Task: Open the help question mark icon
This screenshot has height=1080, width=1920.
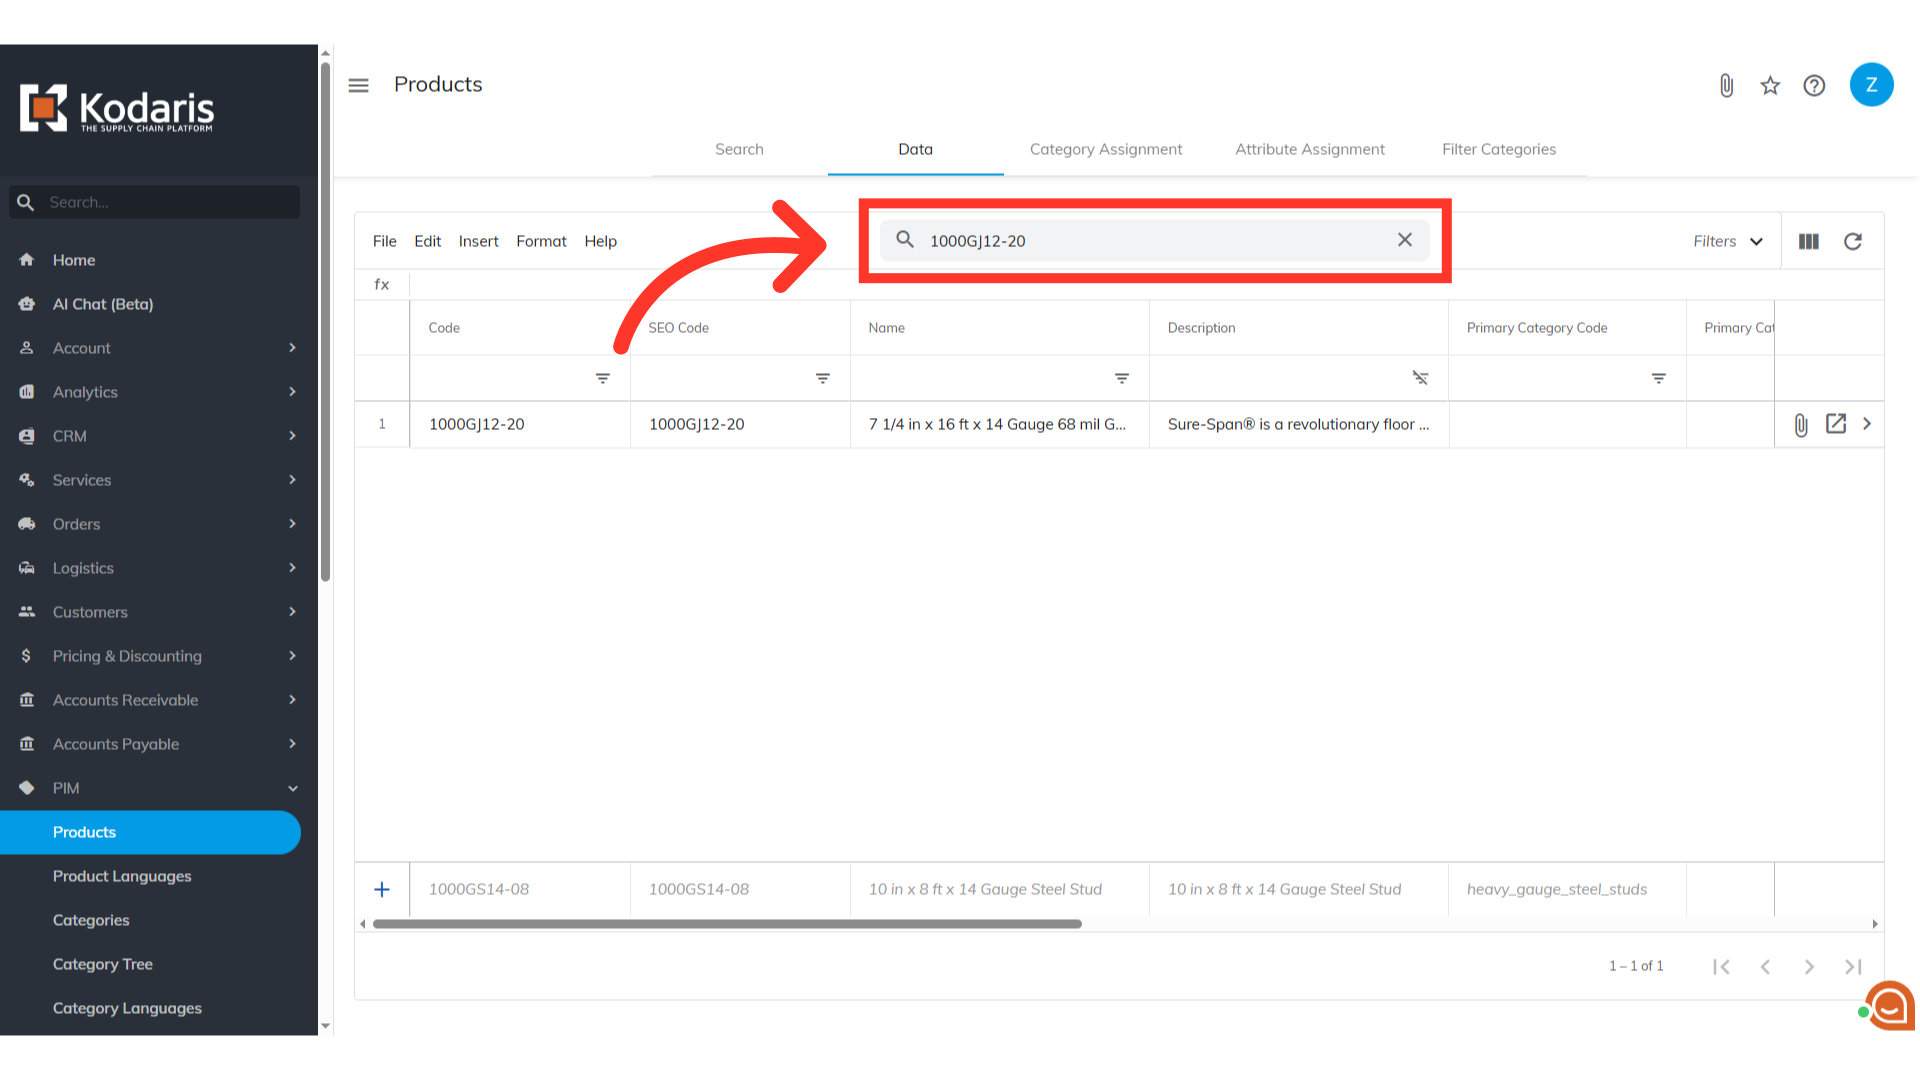Action: coord(1814,86)
